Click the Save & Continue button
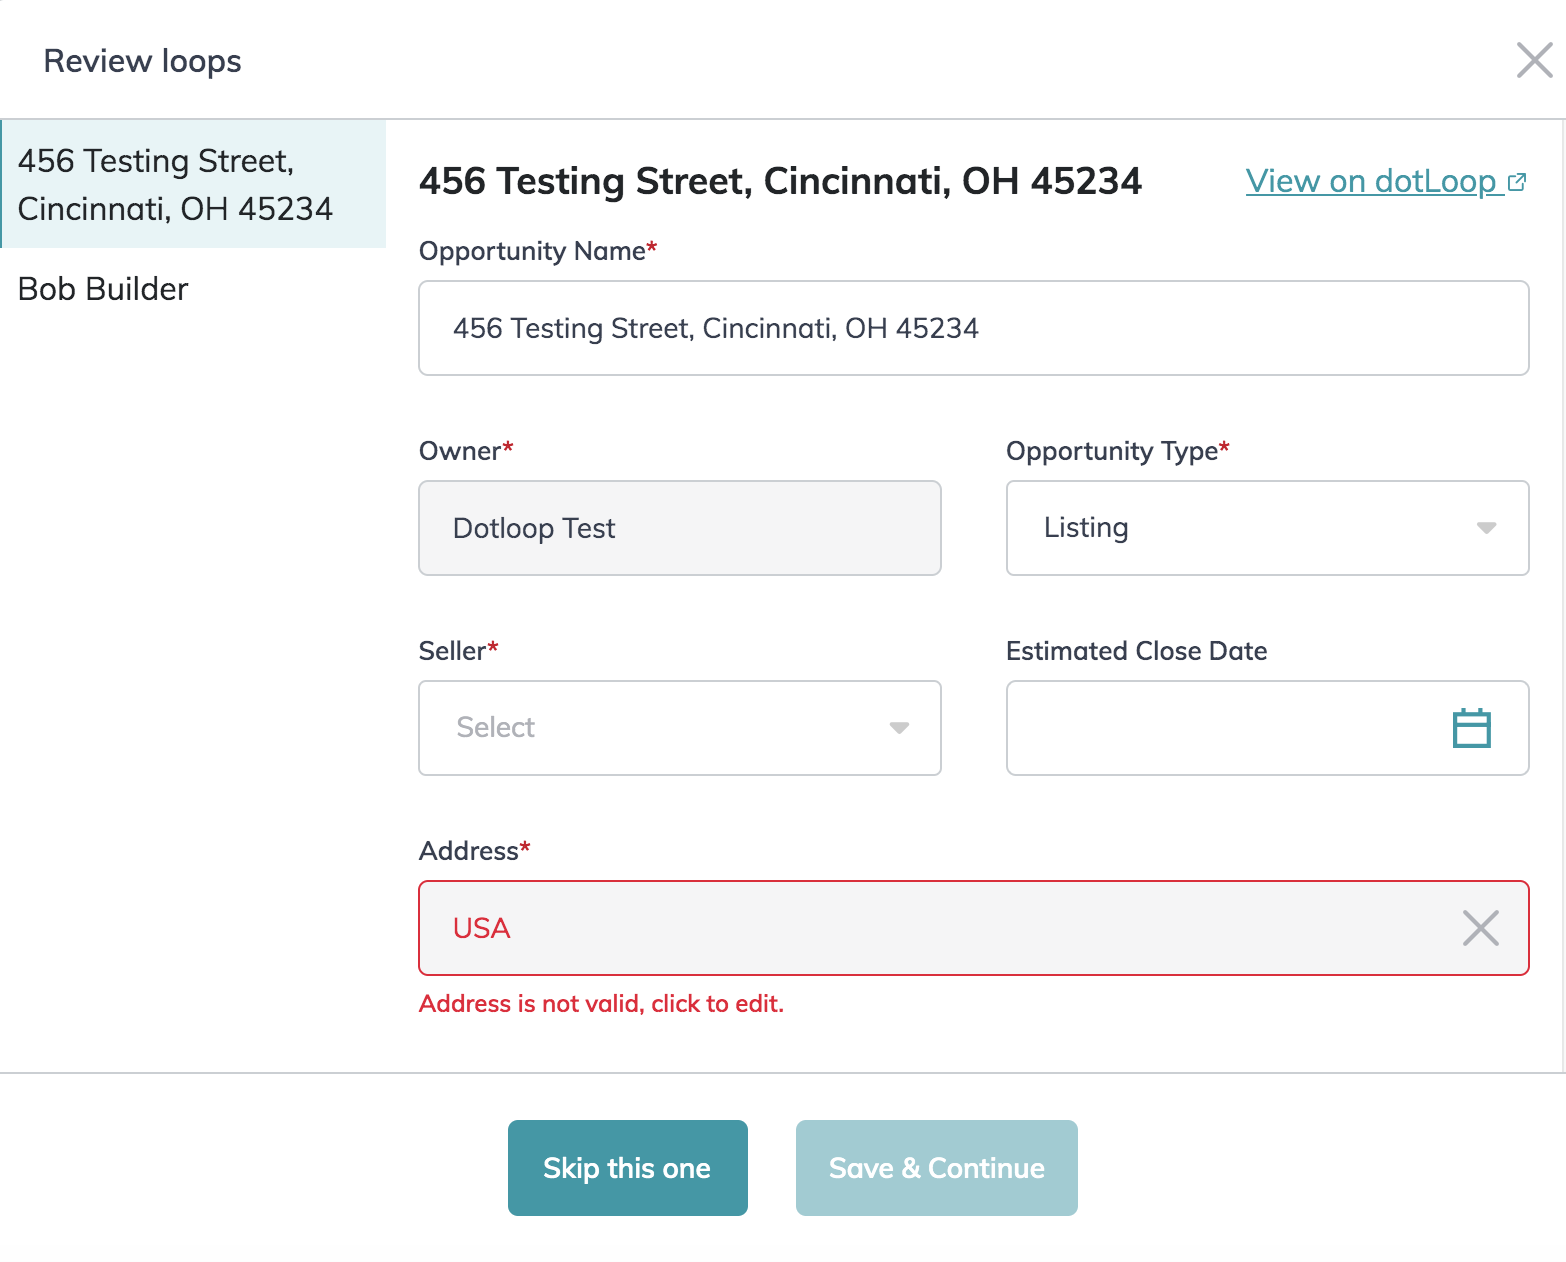1566x1262 pixels. [x=936, y=1168]
